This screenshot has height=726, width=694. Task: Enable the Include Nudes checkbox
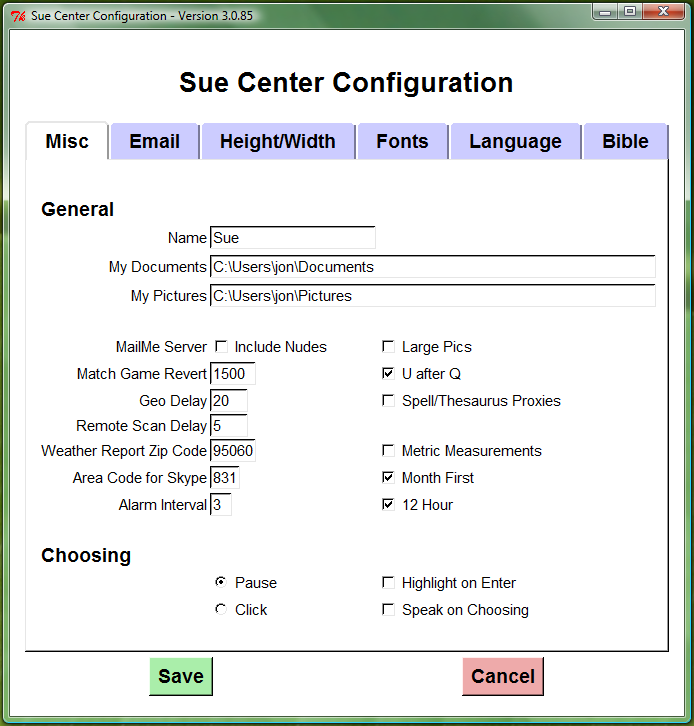click(x=221, y=347)
